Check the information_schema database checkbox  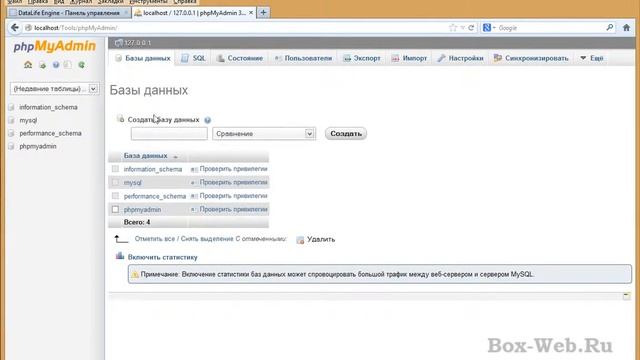(x=116, y=169)
